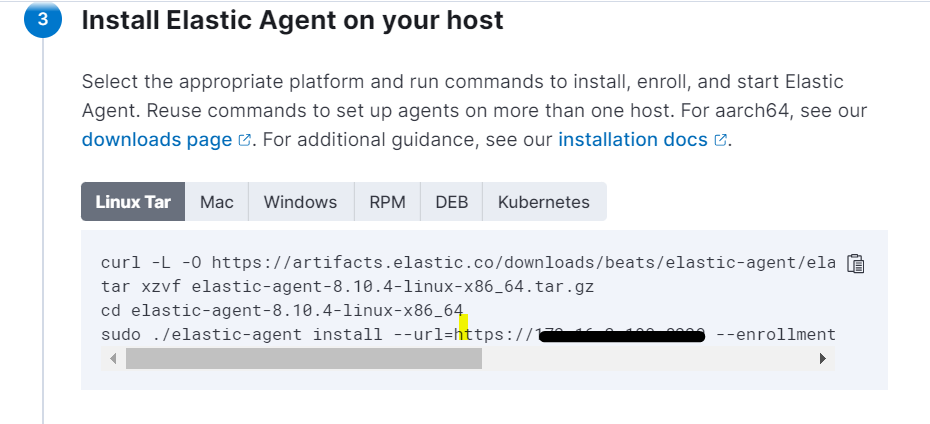Switch to the Mac platform tab

click(216, 202)
